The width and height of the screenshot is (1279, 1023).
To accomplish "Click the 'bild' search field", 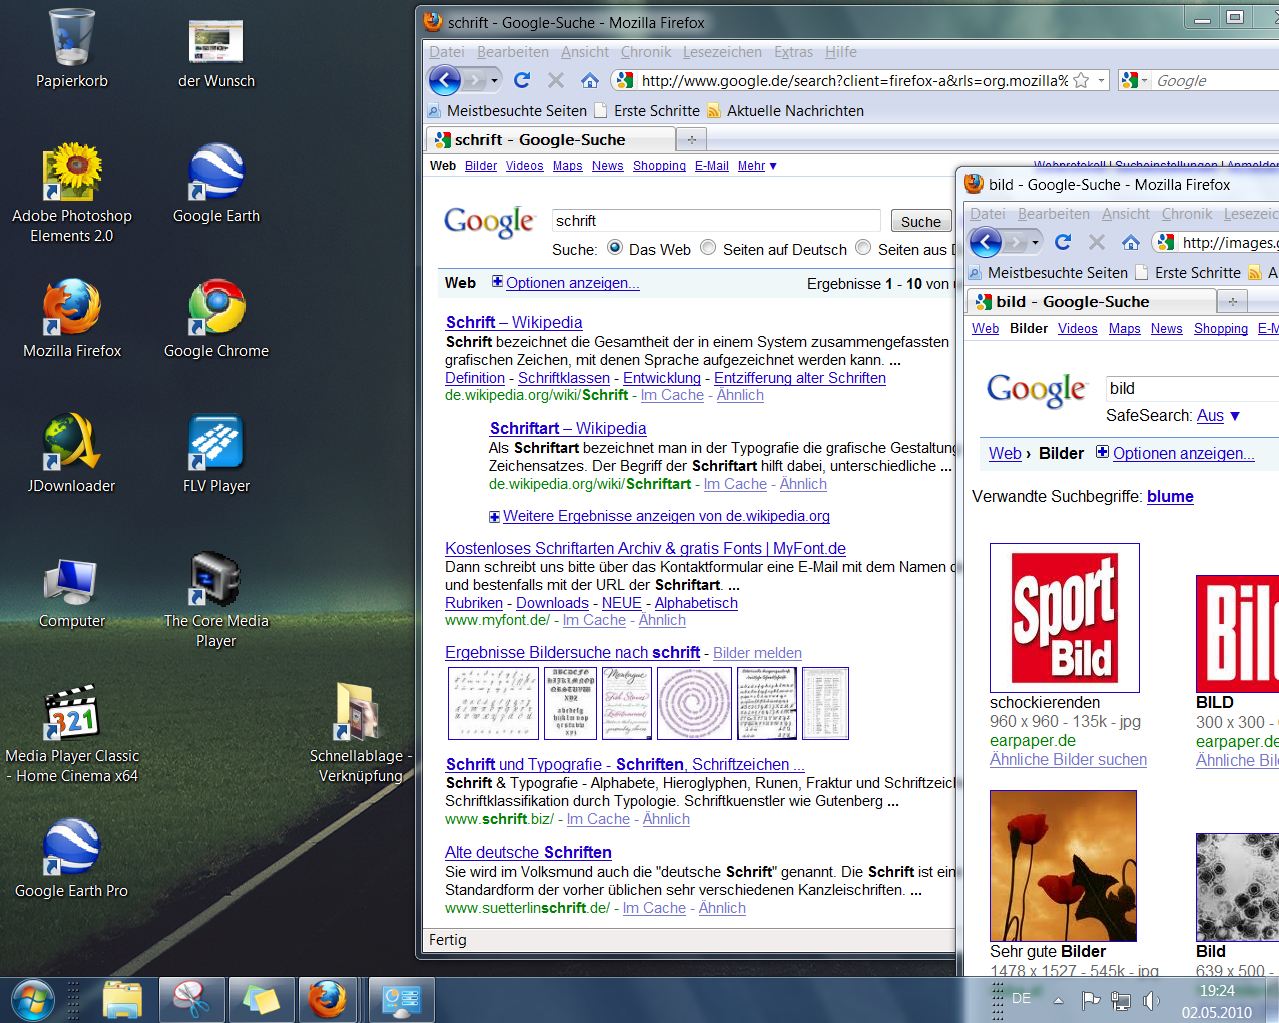I will pos(1192,388).
